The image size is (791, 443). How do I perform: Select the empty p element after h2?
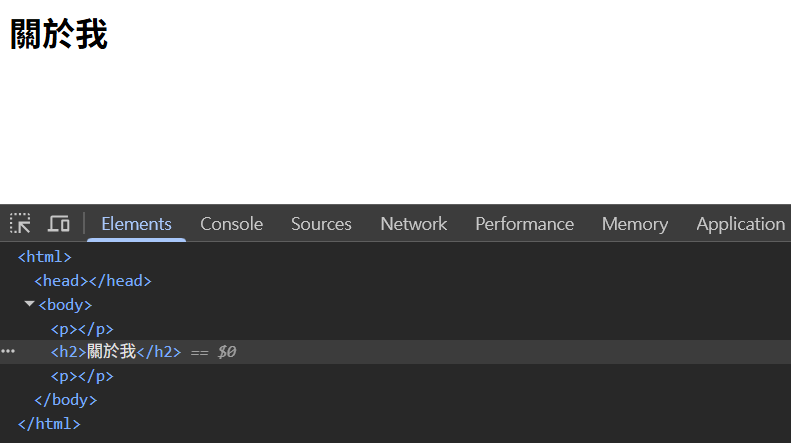(x=82, y=376)
